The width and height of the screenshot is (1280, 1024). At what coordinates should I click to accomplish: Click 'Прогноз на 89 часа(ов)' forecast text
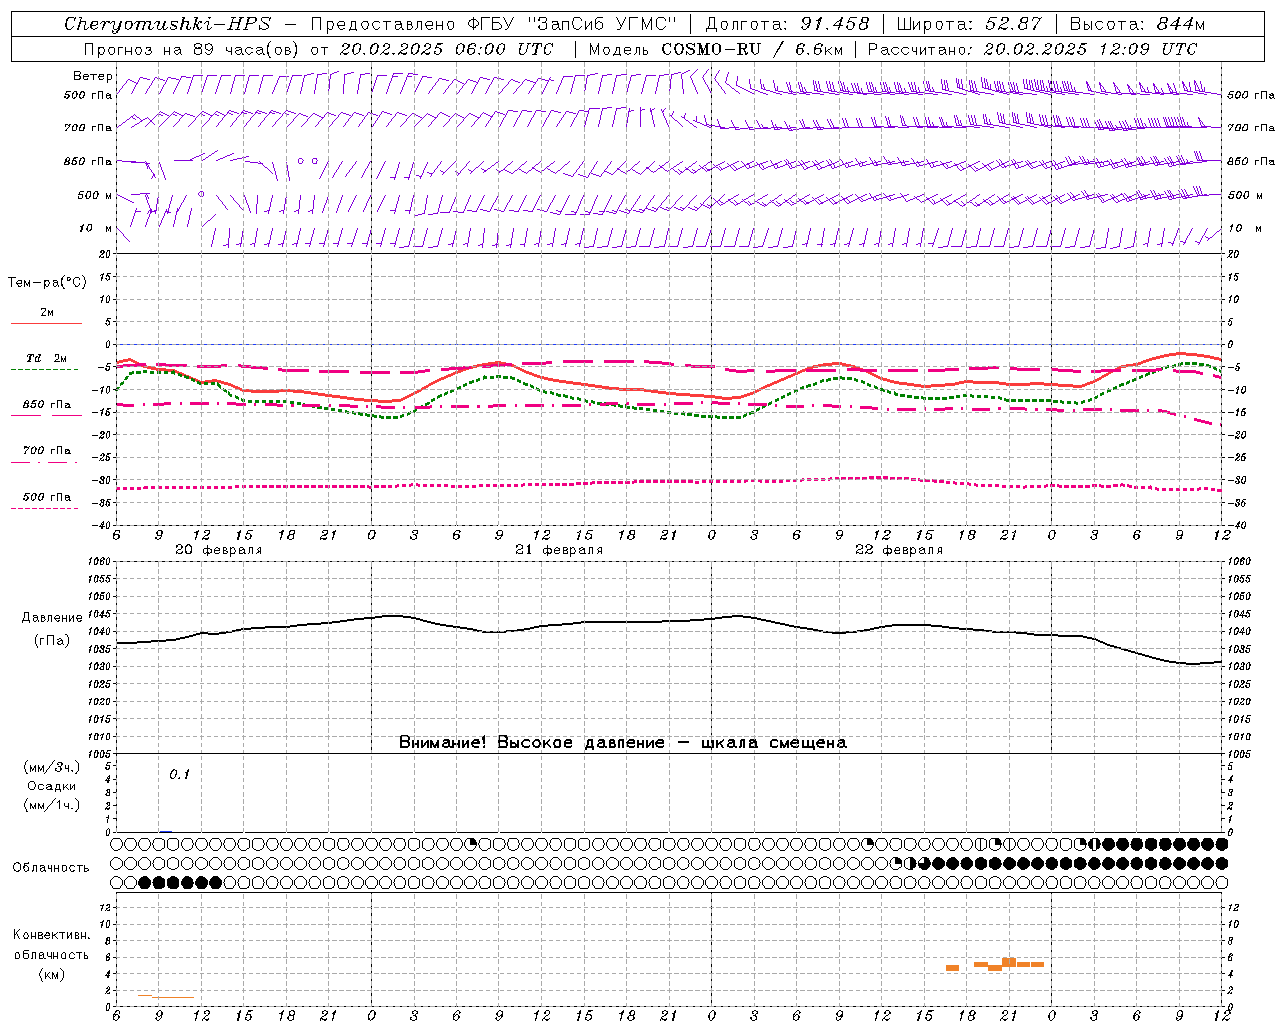click(191, 49)
